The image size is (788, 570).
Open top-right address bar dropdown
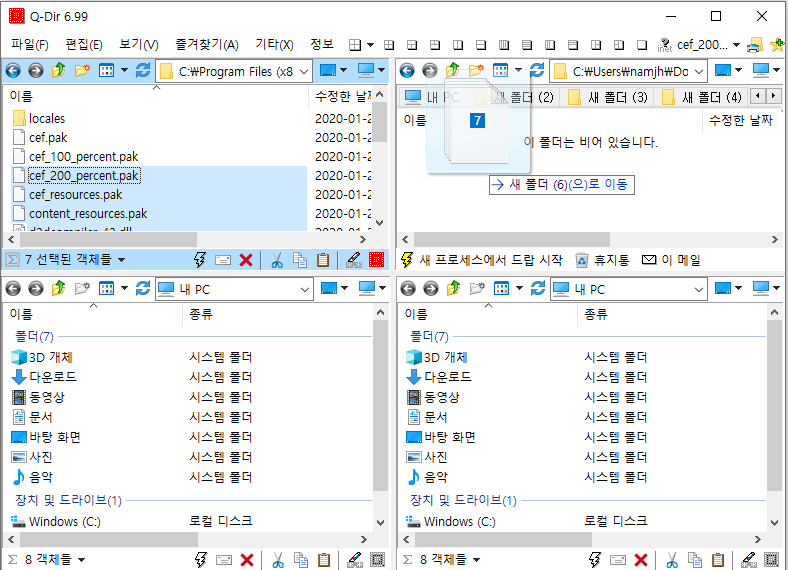[699, 72]
